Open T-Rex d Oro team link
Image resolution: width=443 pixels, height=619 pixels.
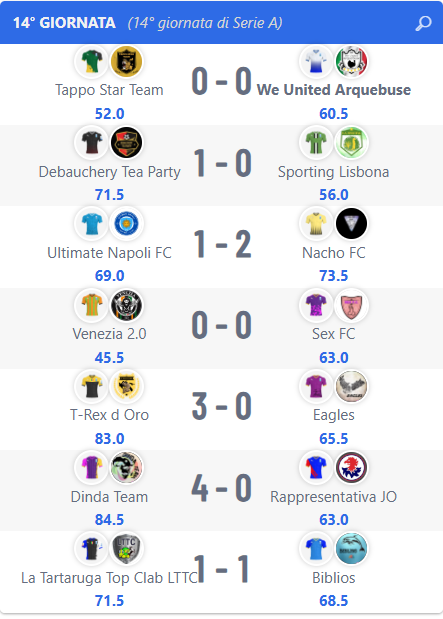[x=109, y=415]
